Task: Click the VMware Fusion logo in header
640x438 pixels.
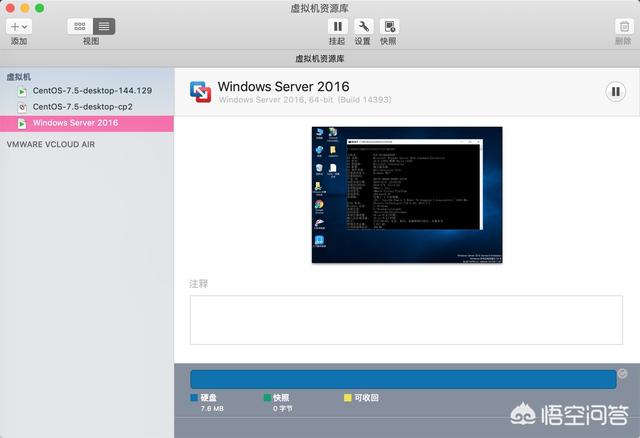Action: tap(200, 92)
